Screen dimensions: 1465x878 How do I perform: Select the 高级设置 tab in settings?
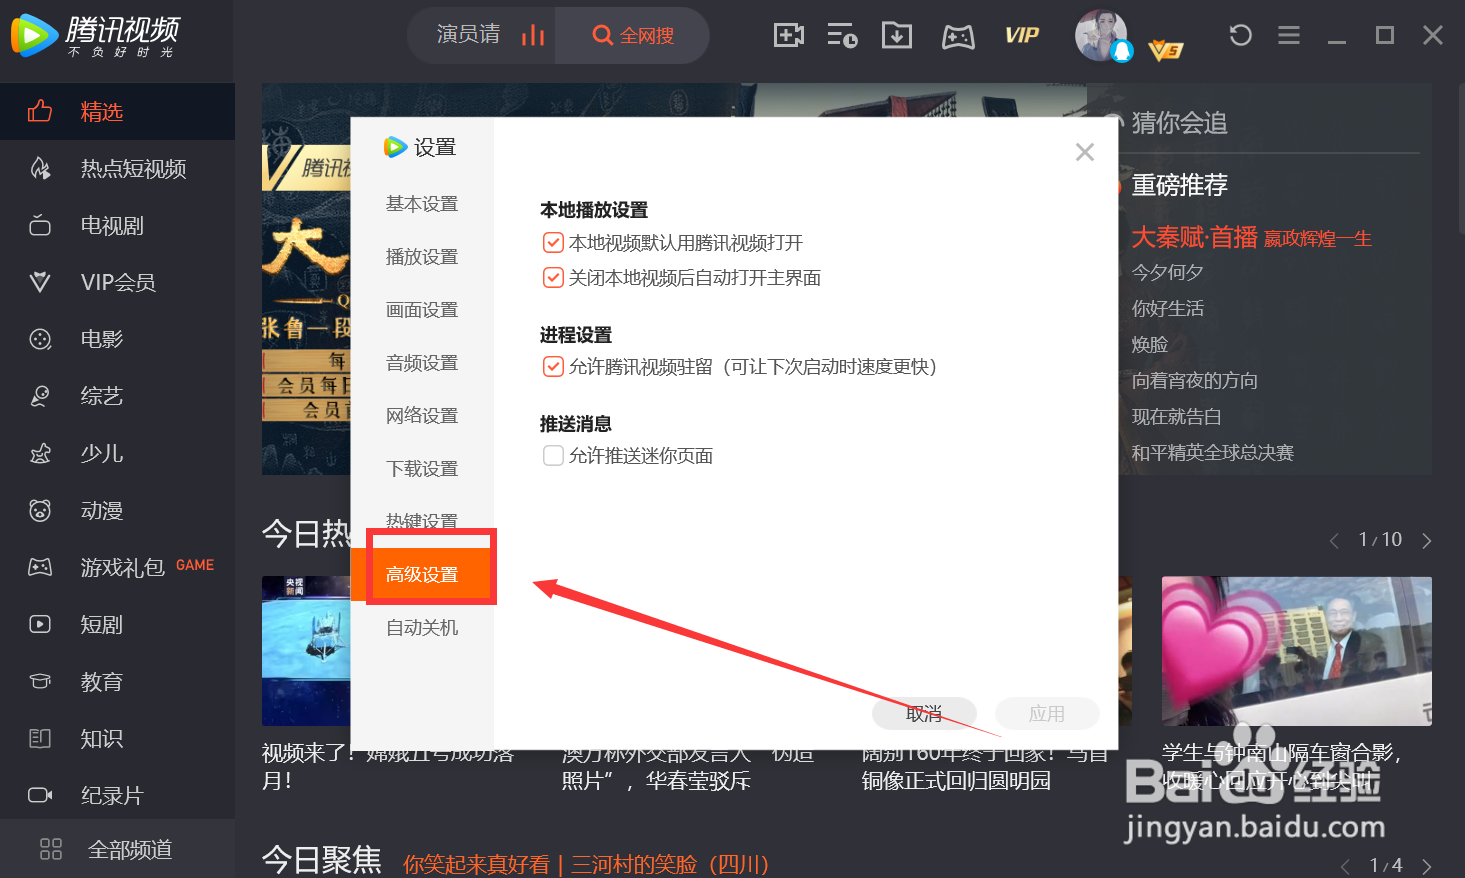point(422,574)
